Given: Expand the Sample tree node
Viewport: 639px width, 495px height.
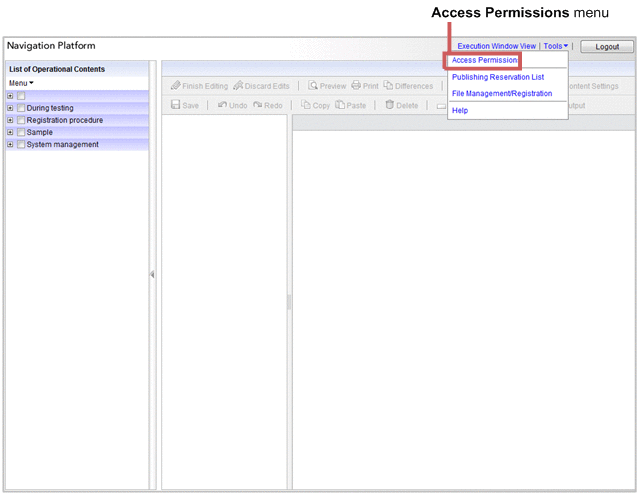Looking at the screenshot, I should [x=10, y=132].
